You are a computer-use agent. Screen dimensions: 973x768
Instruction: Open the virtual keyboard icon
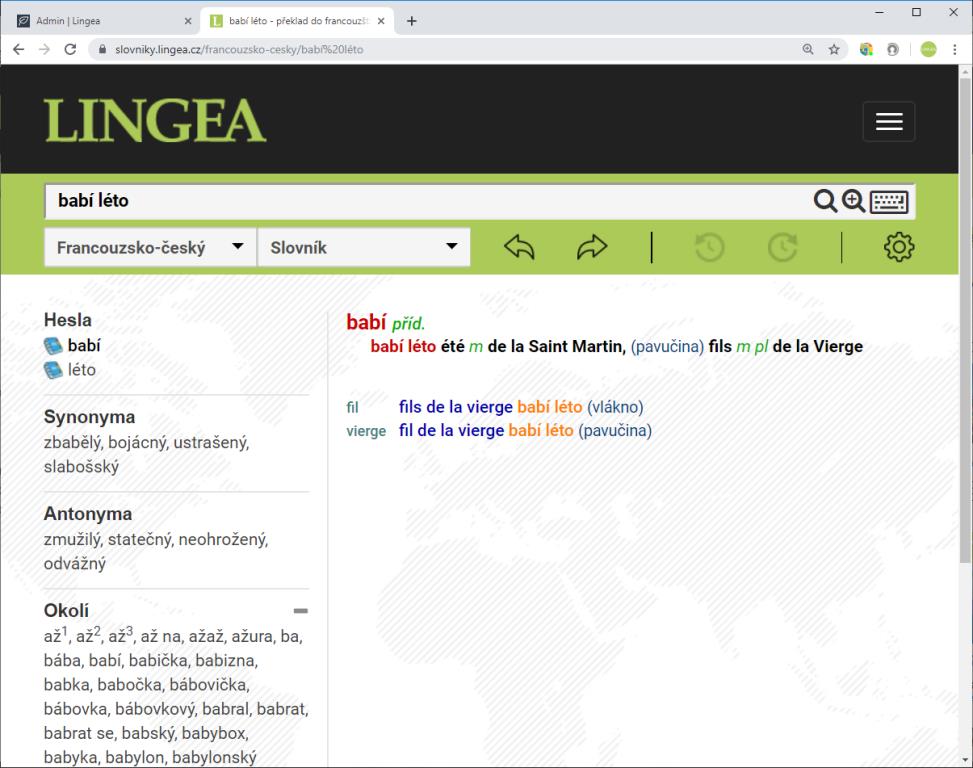pos(889,202)
